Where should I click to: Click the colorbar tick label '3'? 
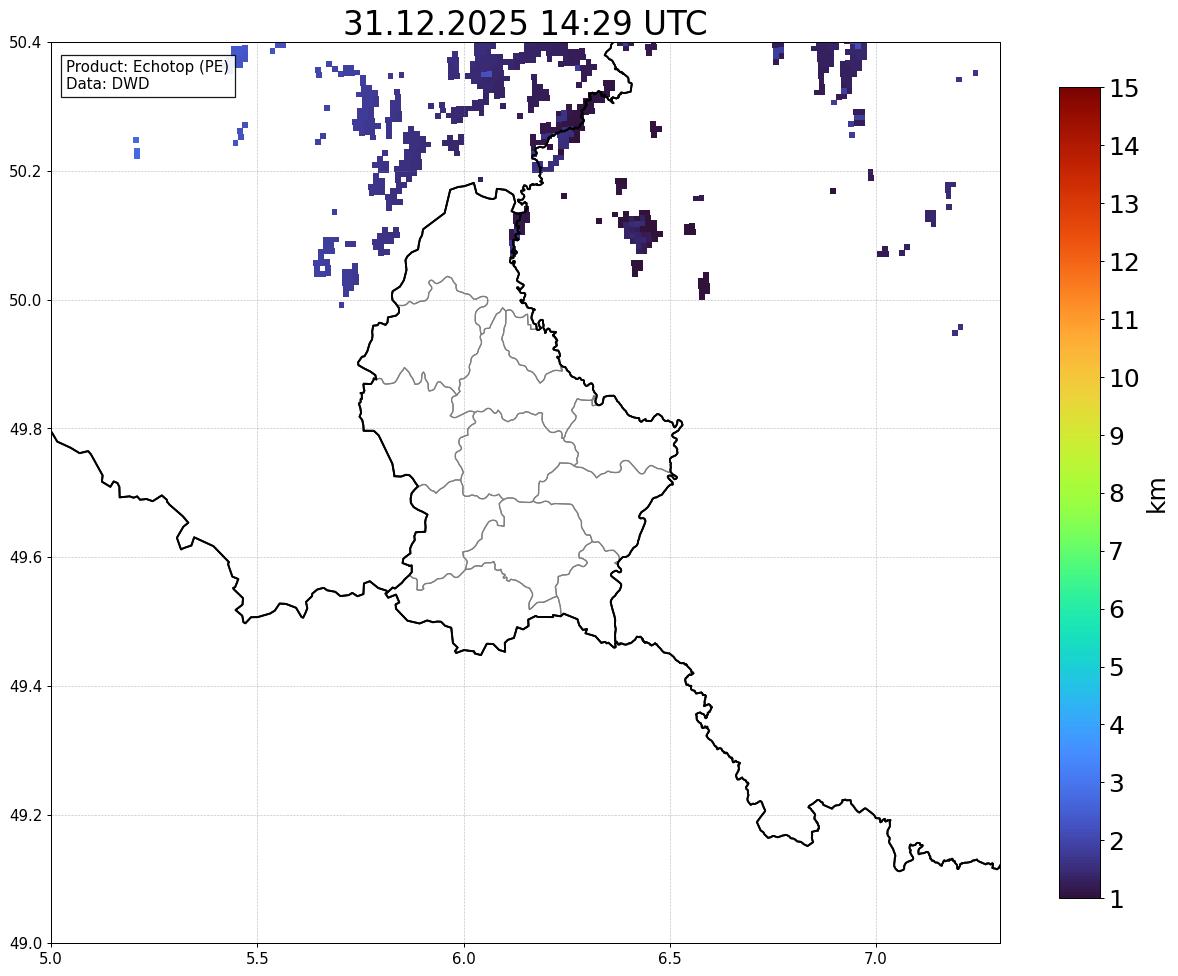tap(1117, 783)
